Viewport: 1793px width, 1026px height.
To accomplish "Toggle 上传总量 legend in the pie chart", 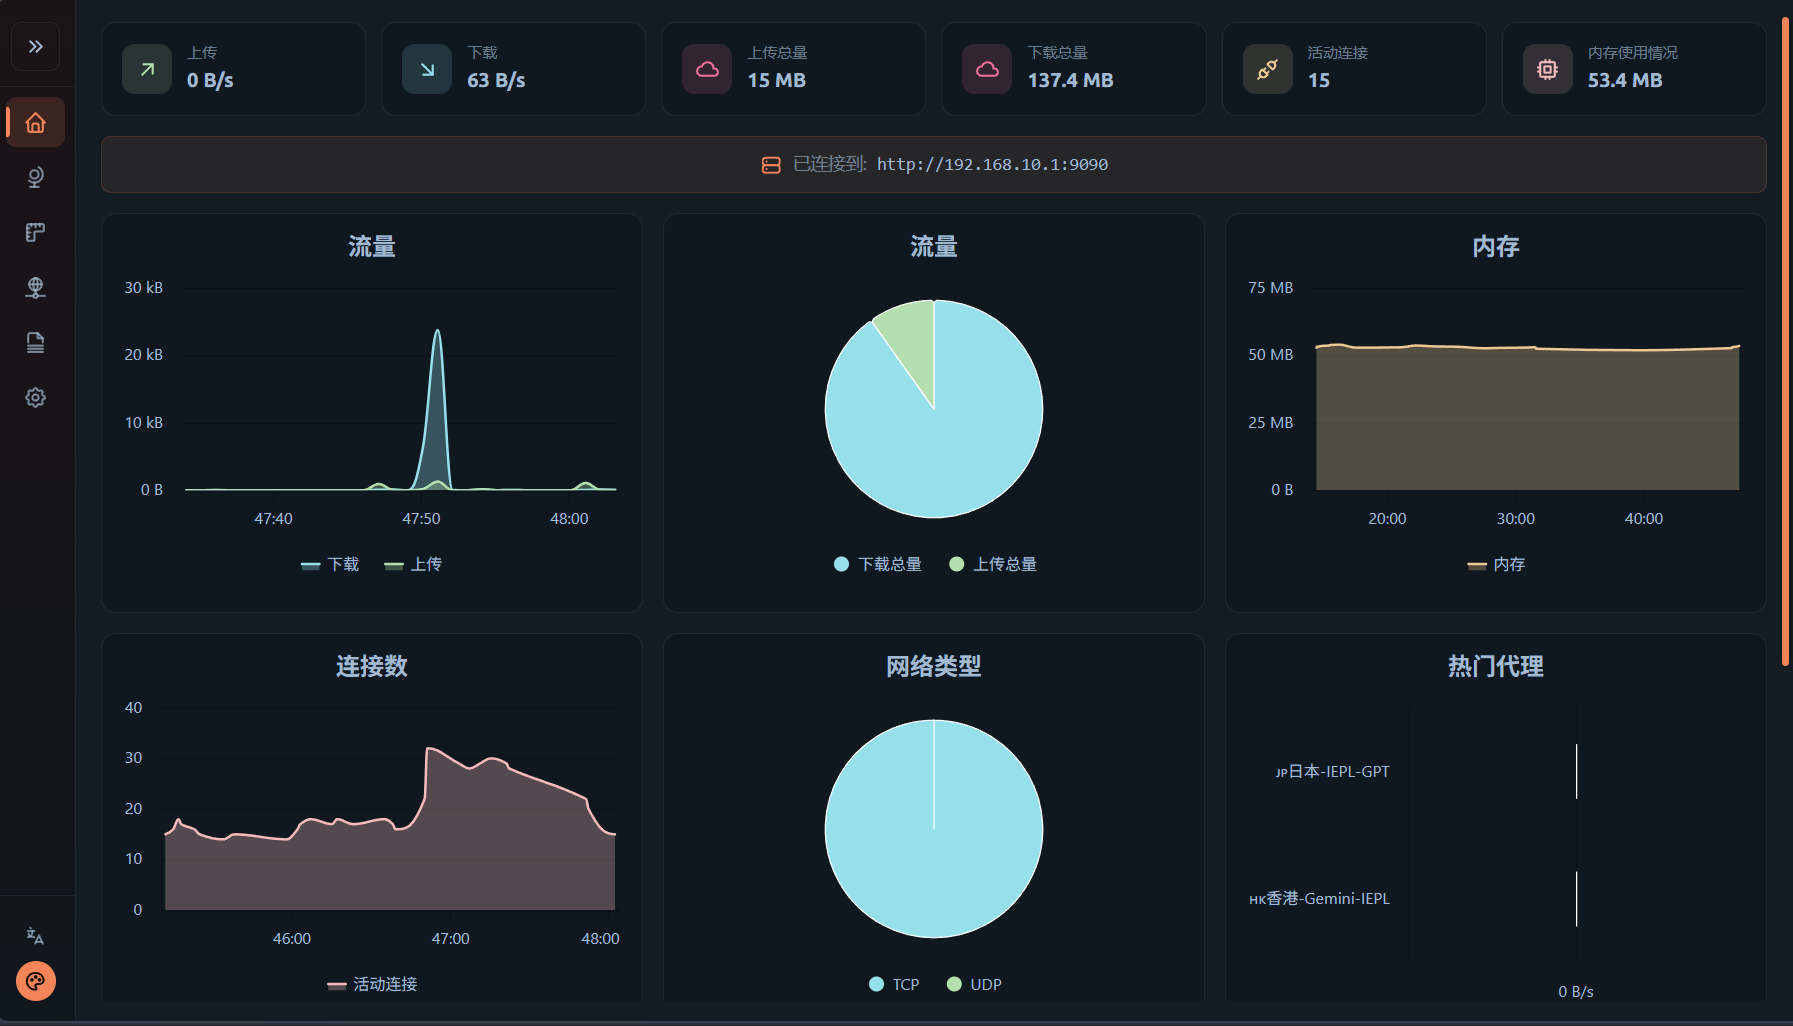I will (993, 565).
